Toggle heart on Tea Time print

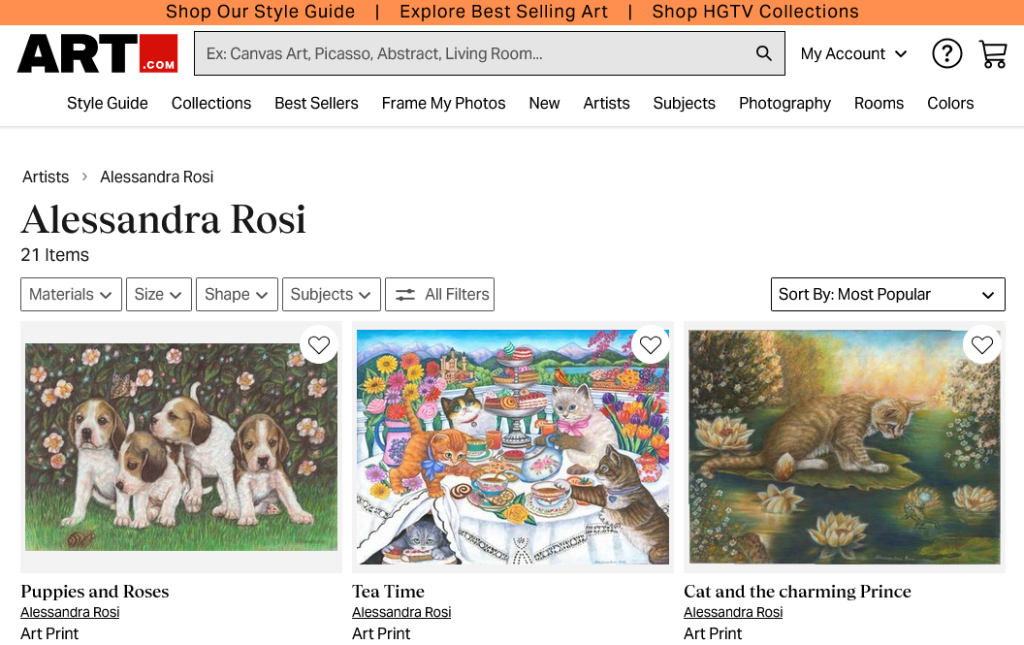click(x=651, y=345)
